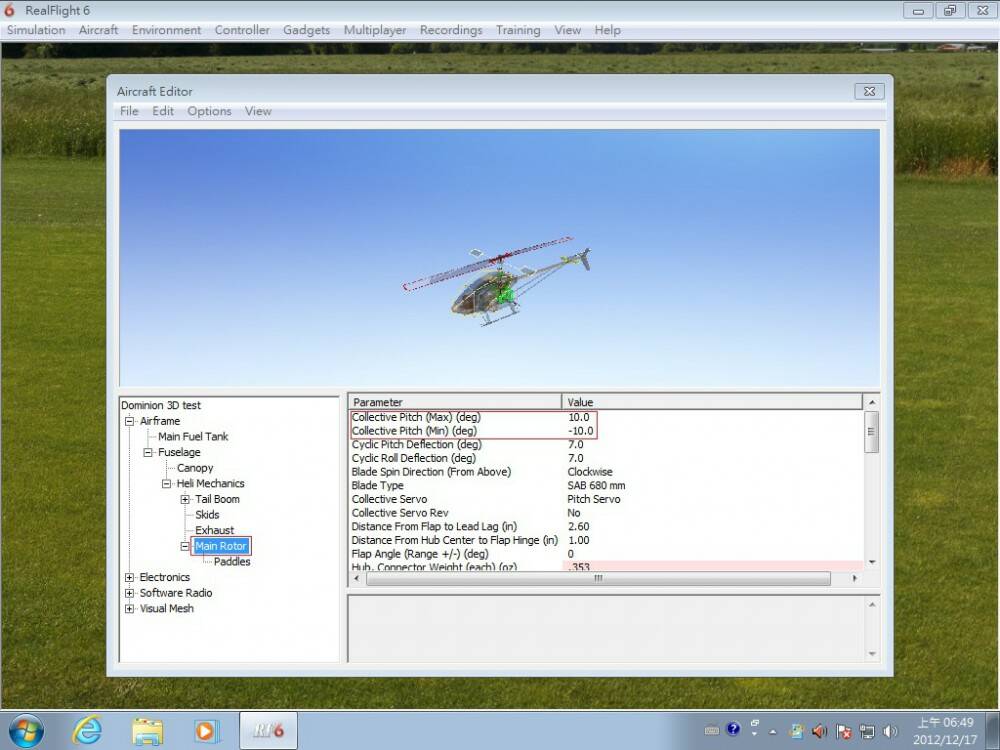Collapse the Heli Mechanics node
Screen dimensions: 1000x750
point(166,483)
